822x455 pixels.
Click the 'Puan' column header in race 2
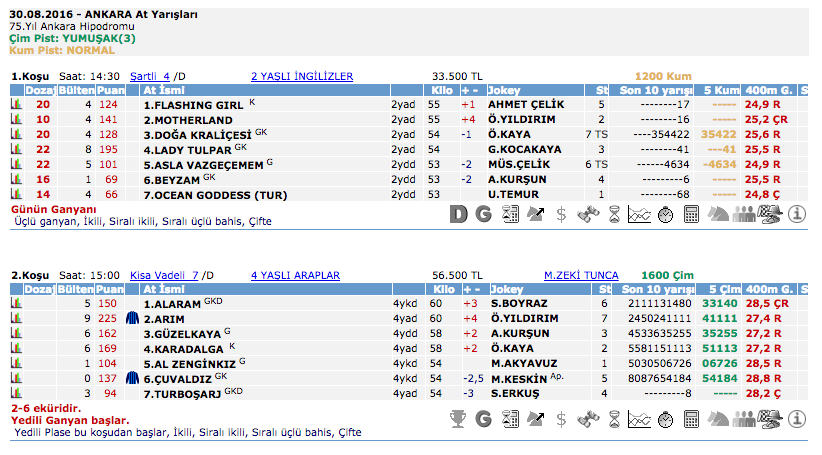point(107,289)
